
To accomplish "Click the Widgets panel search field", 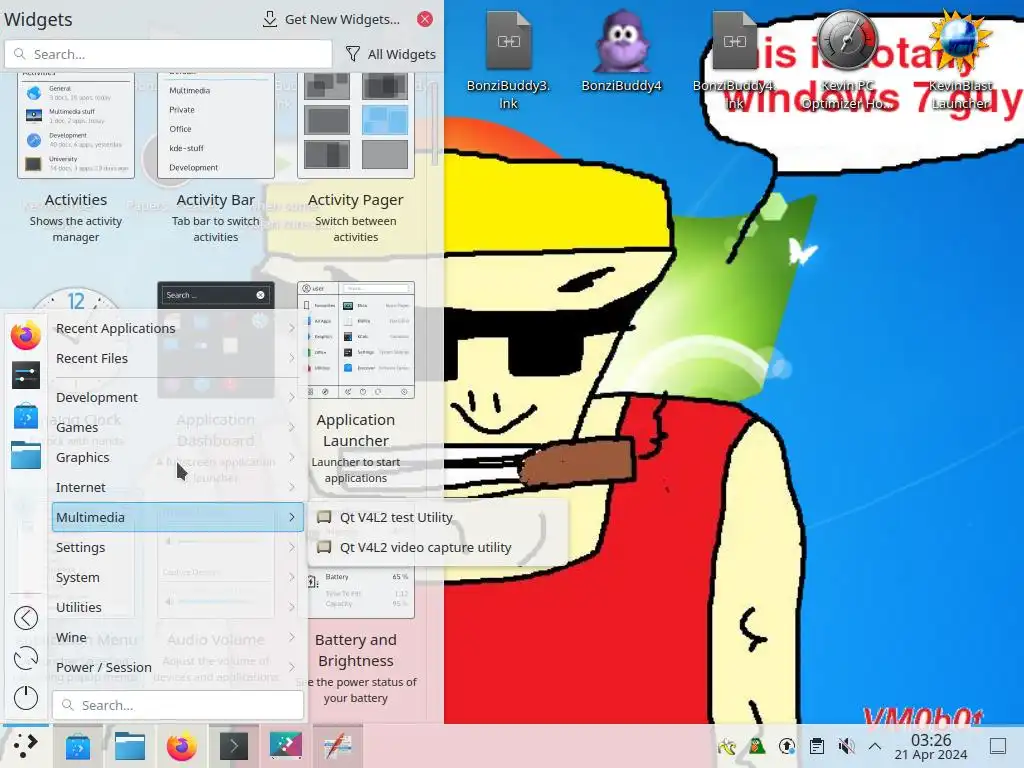I will [x=168, y=54].
